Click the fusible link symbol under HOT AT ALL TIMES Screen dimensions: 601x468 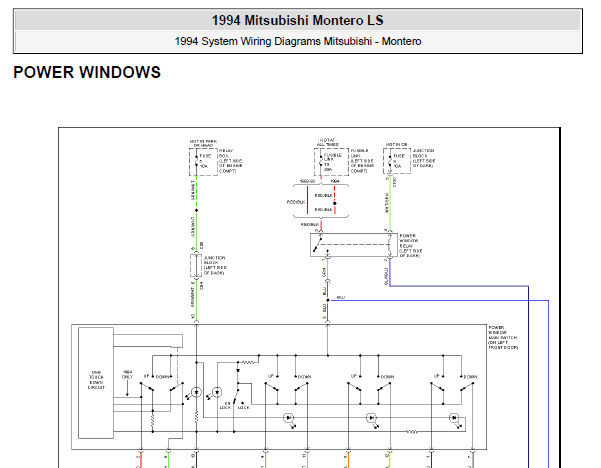pos(321,162)
